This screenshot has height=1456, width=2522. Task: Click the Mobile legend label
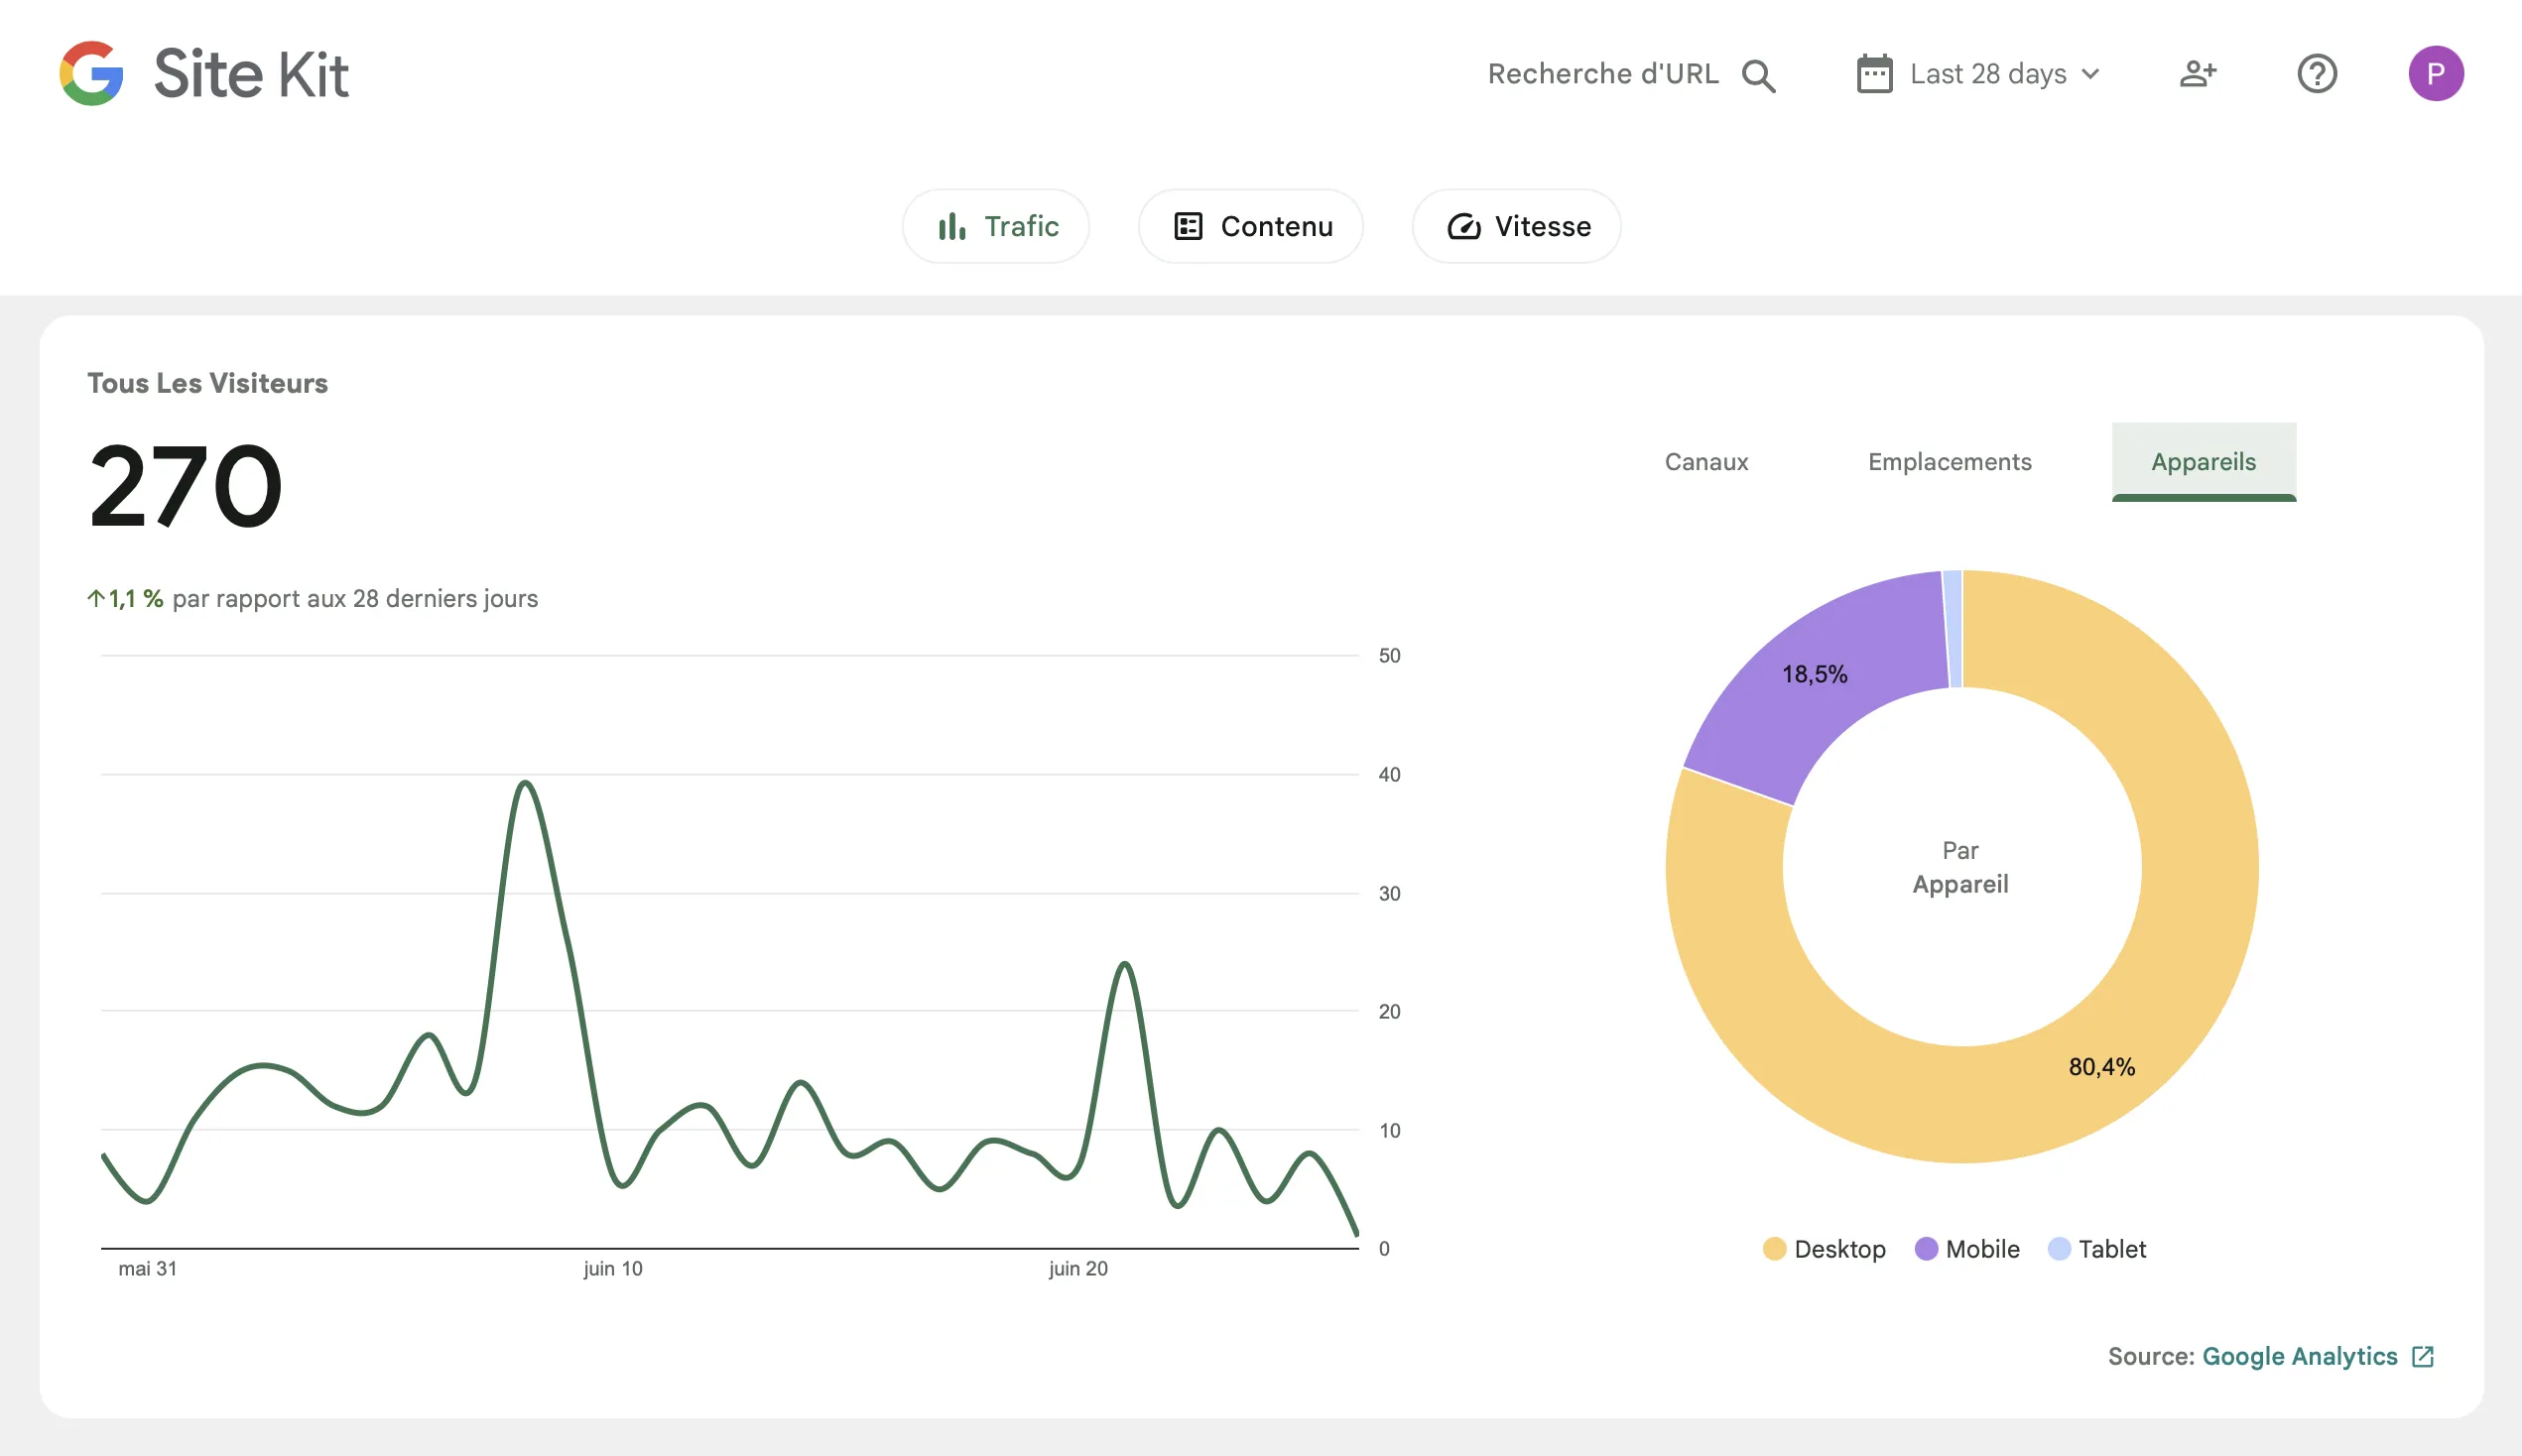point(1982,1249)
